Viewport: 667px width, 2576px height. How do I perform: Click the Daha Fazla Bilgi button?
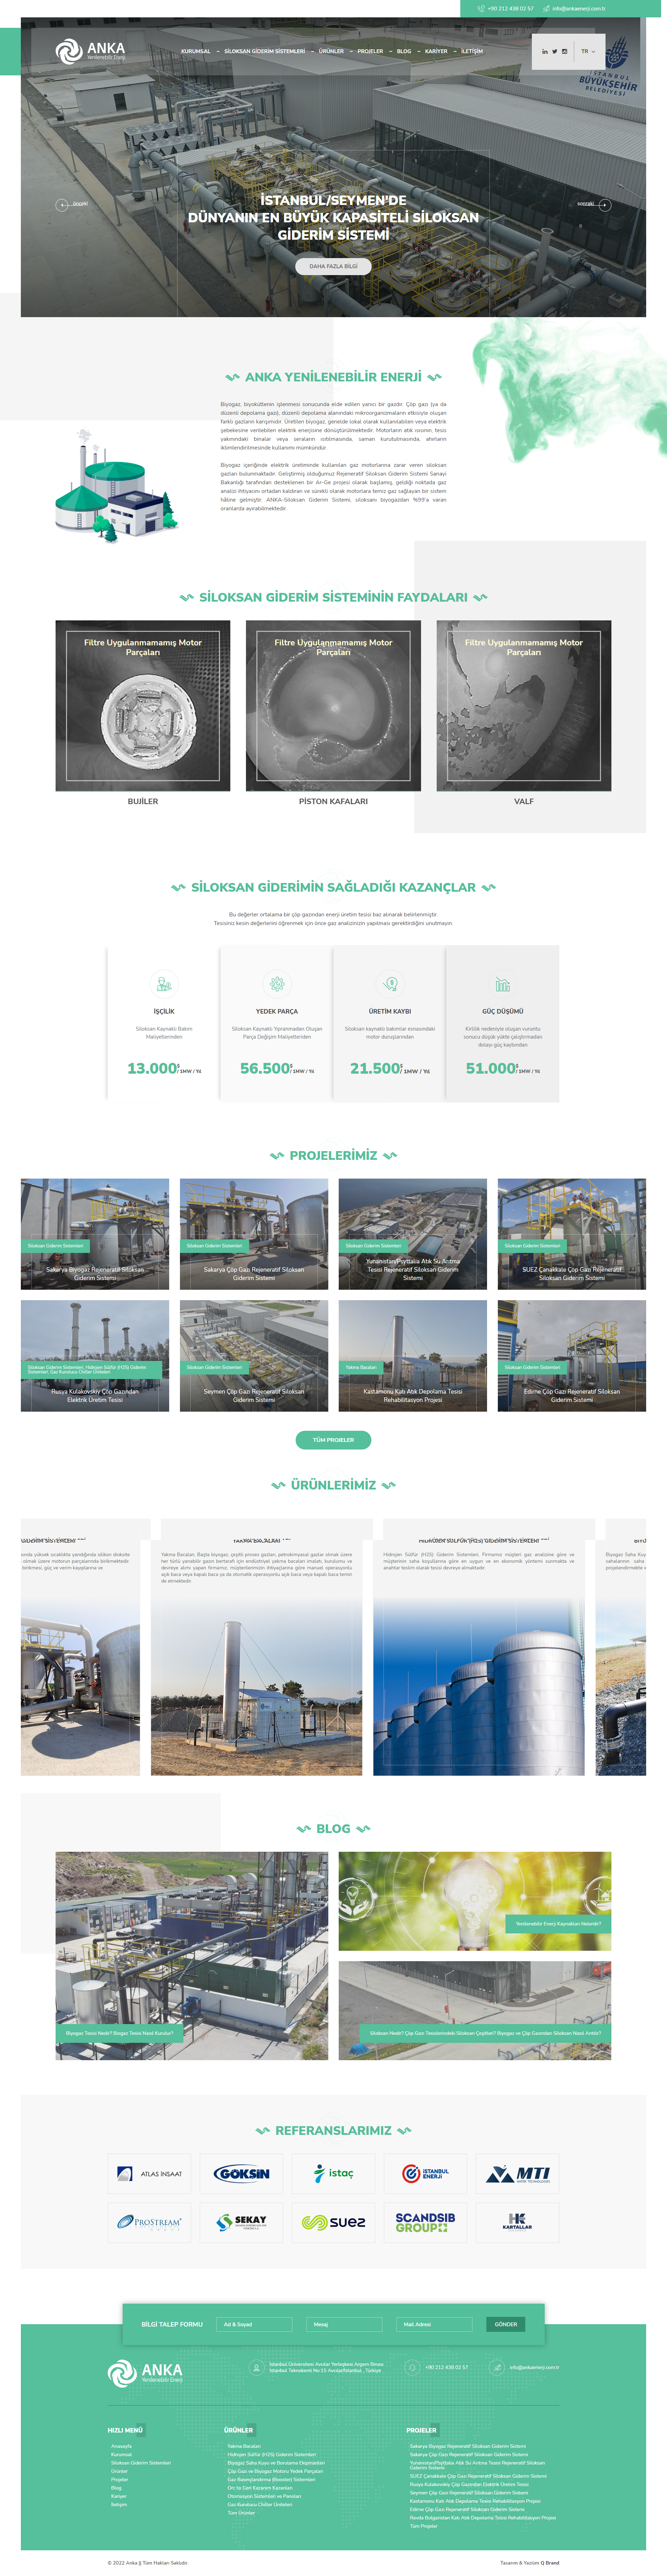click(x=333, y=266)
